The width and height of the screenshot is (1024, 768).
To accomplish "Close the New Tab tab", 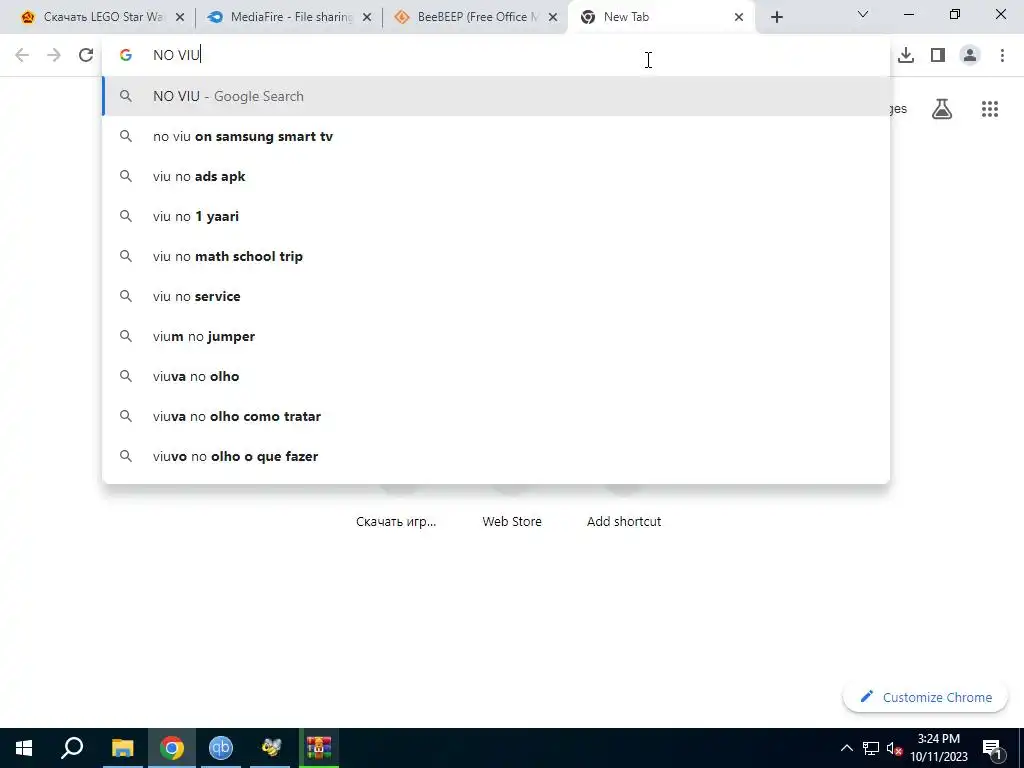I will [739, 17].
